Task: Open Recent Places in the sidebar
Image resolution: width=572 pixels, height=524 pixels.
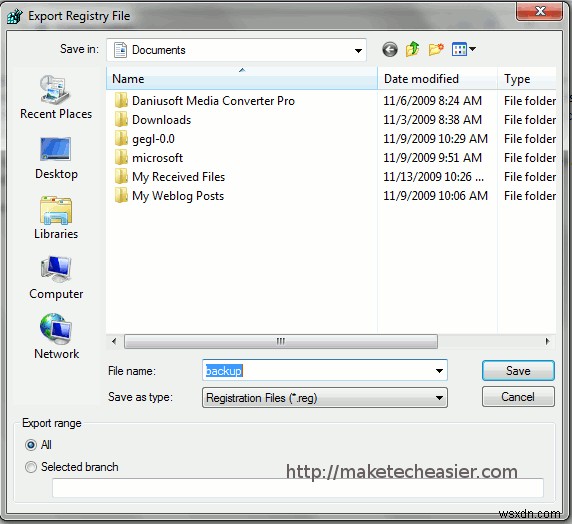Action: coord(56,97)
